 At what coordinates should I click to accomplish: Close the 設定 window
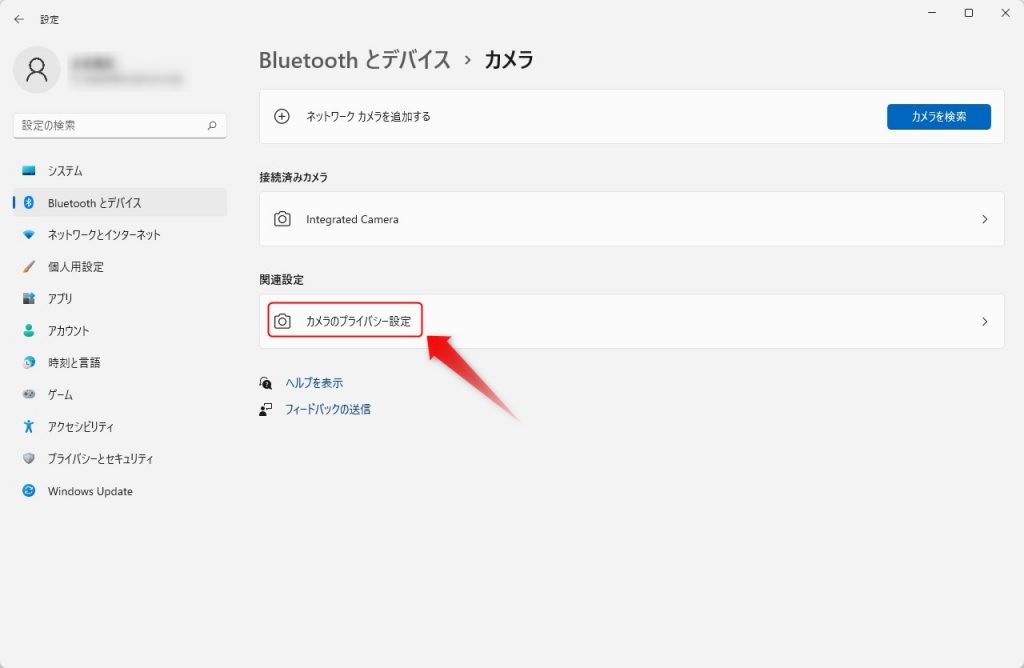coord(1005,13)
